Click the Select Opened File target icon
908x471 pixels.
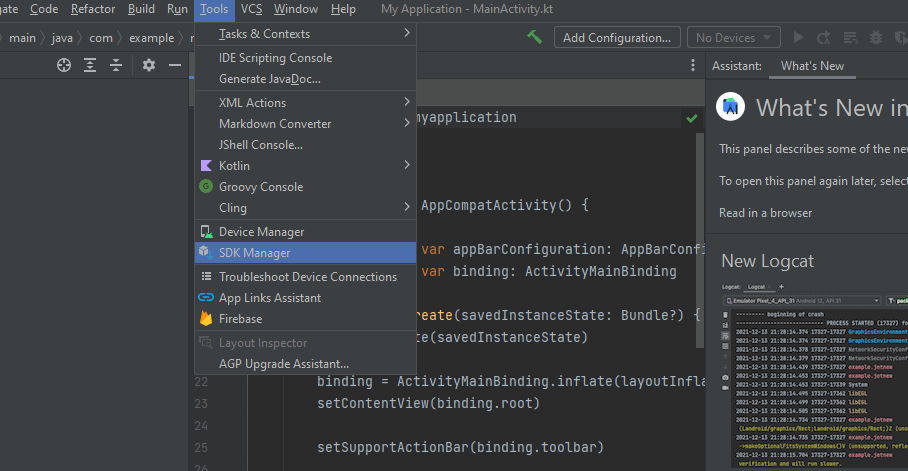[x=64, y=65]
